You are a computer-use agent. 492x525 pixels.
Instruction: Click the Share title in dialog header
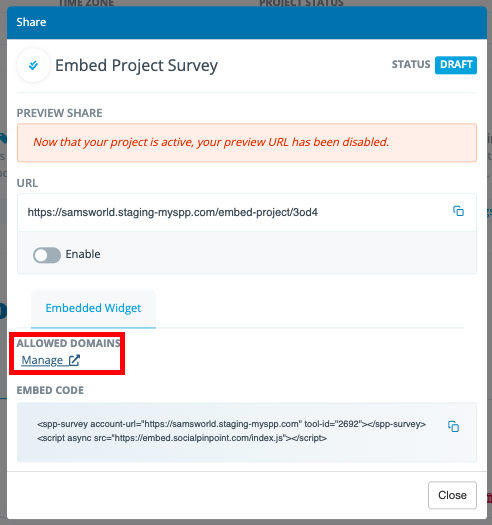pos(31,22)
